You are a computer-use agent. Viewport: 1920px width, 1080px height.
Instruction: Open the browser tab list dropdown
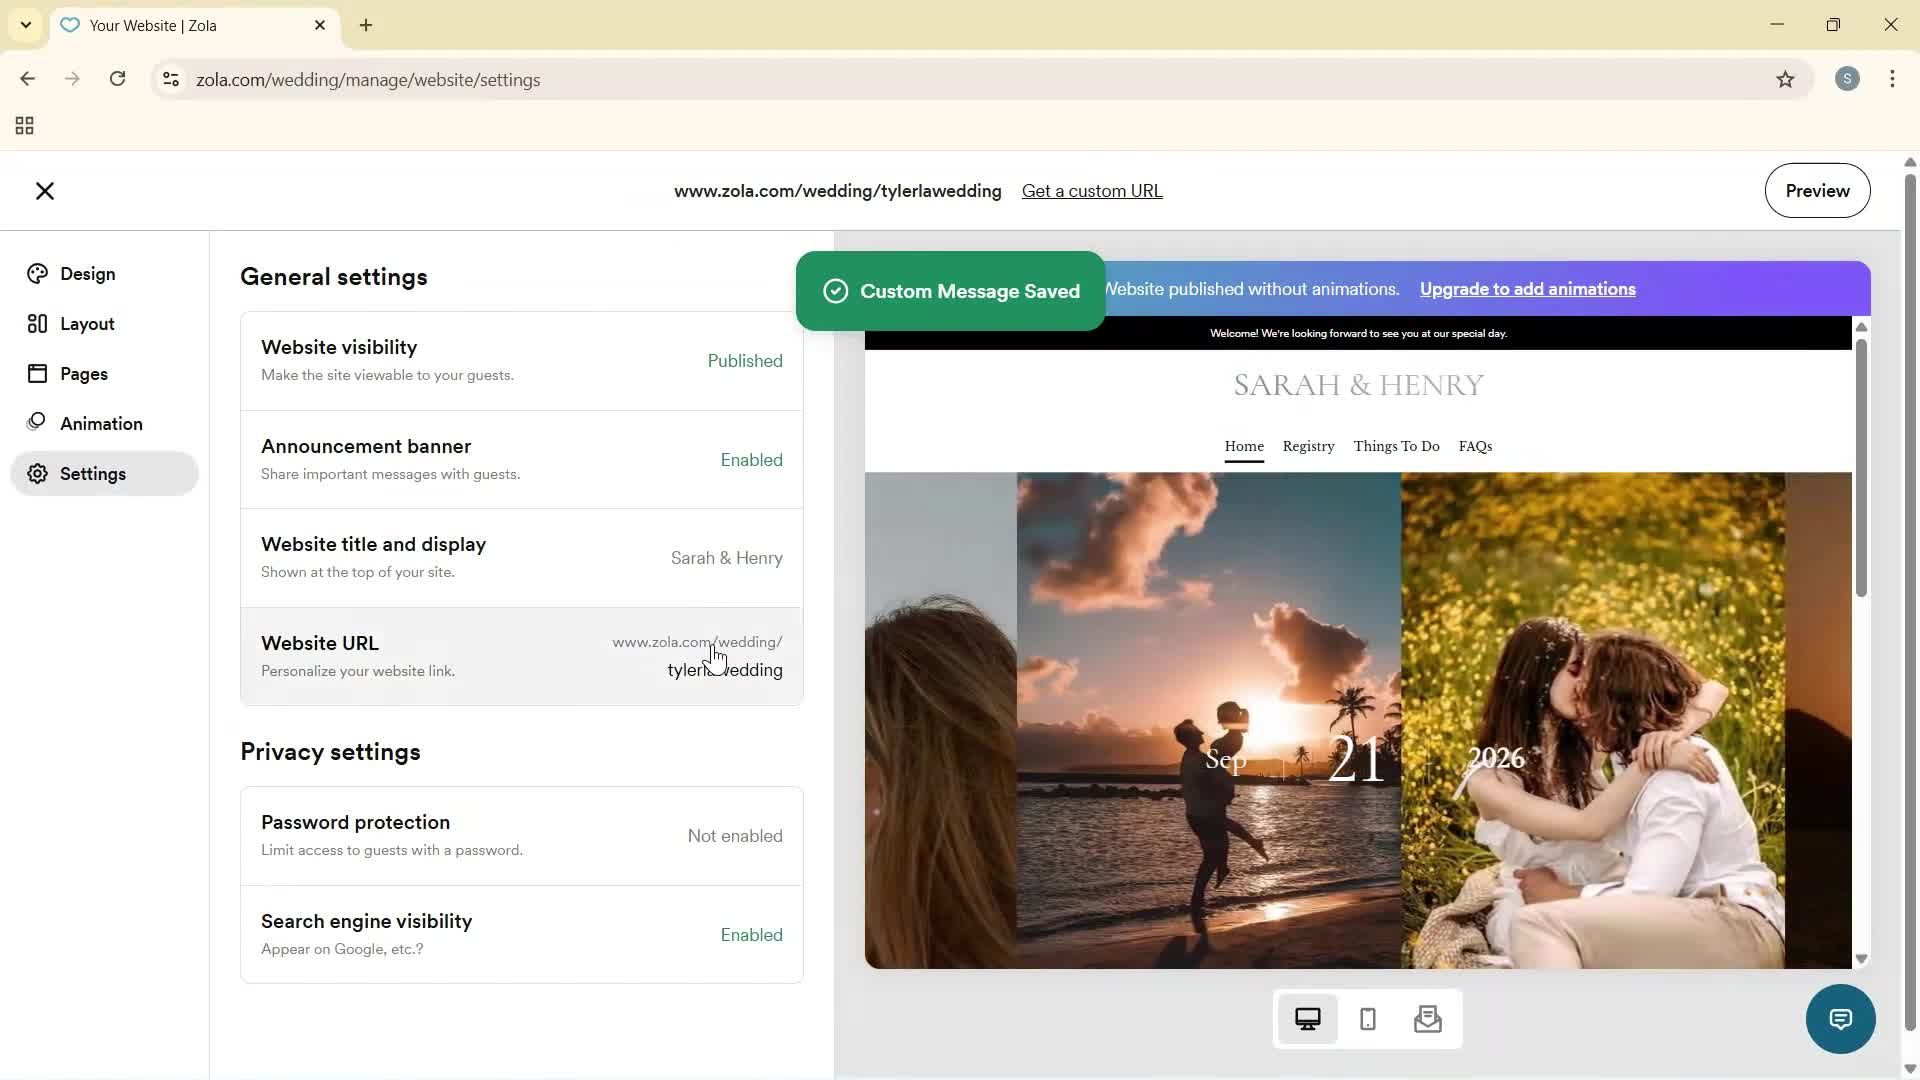tap(25, 25)
